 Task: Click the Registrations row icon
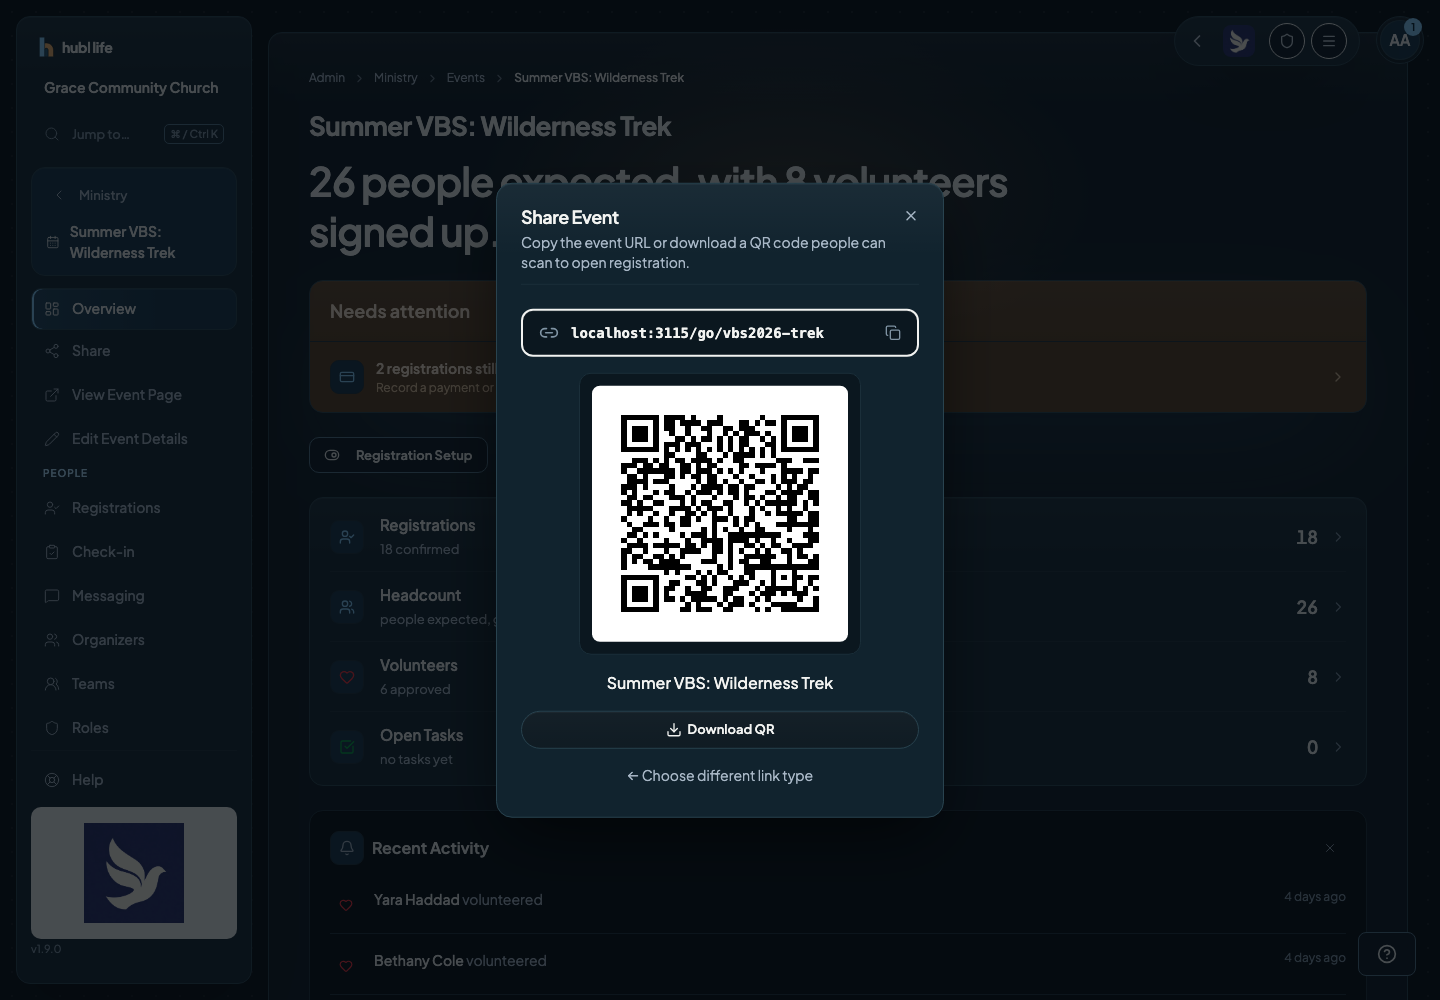(347, 537)
